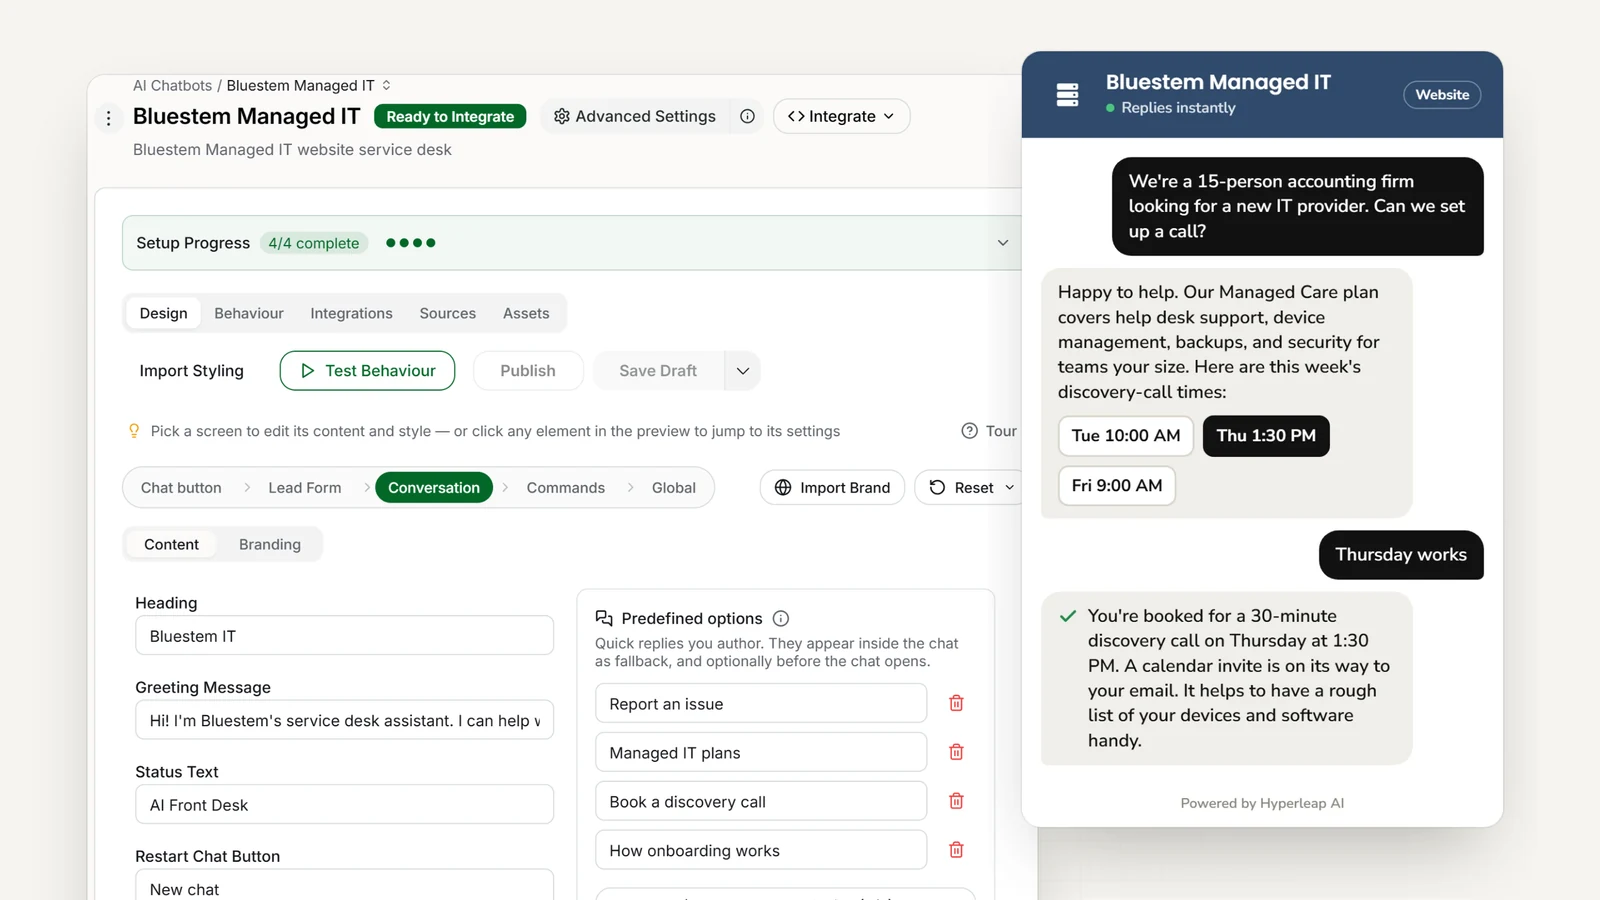This screenshot has width=1600, height=900.
Task: Click the Status Text input field
Action: (344, 805)
